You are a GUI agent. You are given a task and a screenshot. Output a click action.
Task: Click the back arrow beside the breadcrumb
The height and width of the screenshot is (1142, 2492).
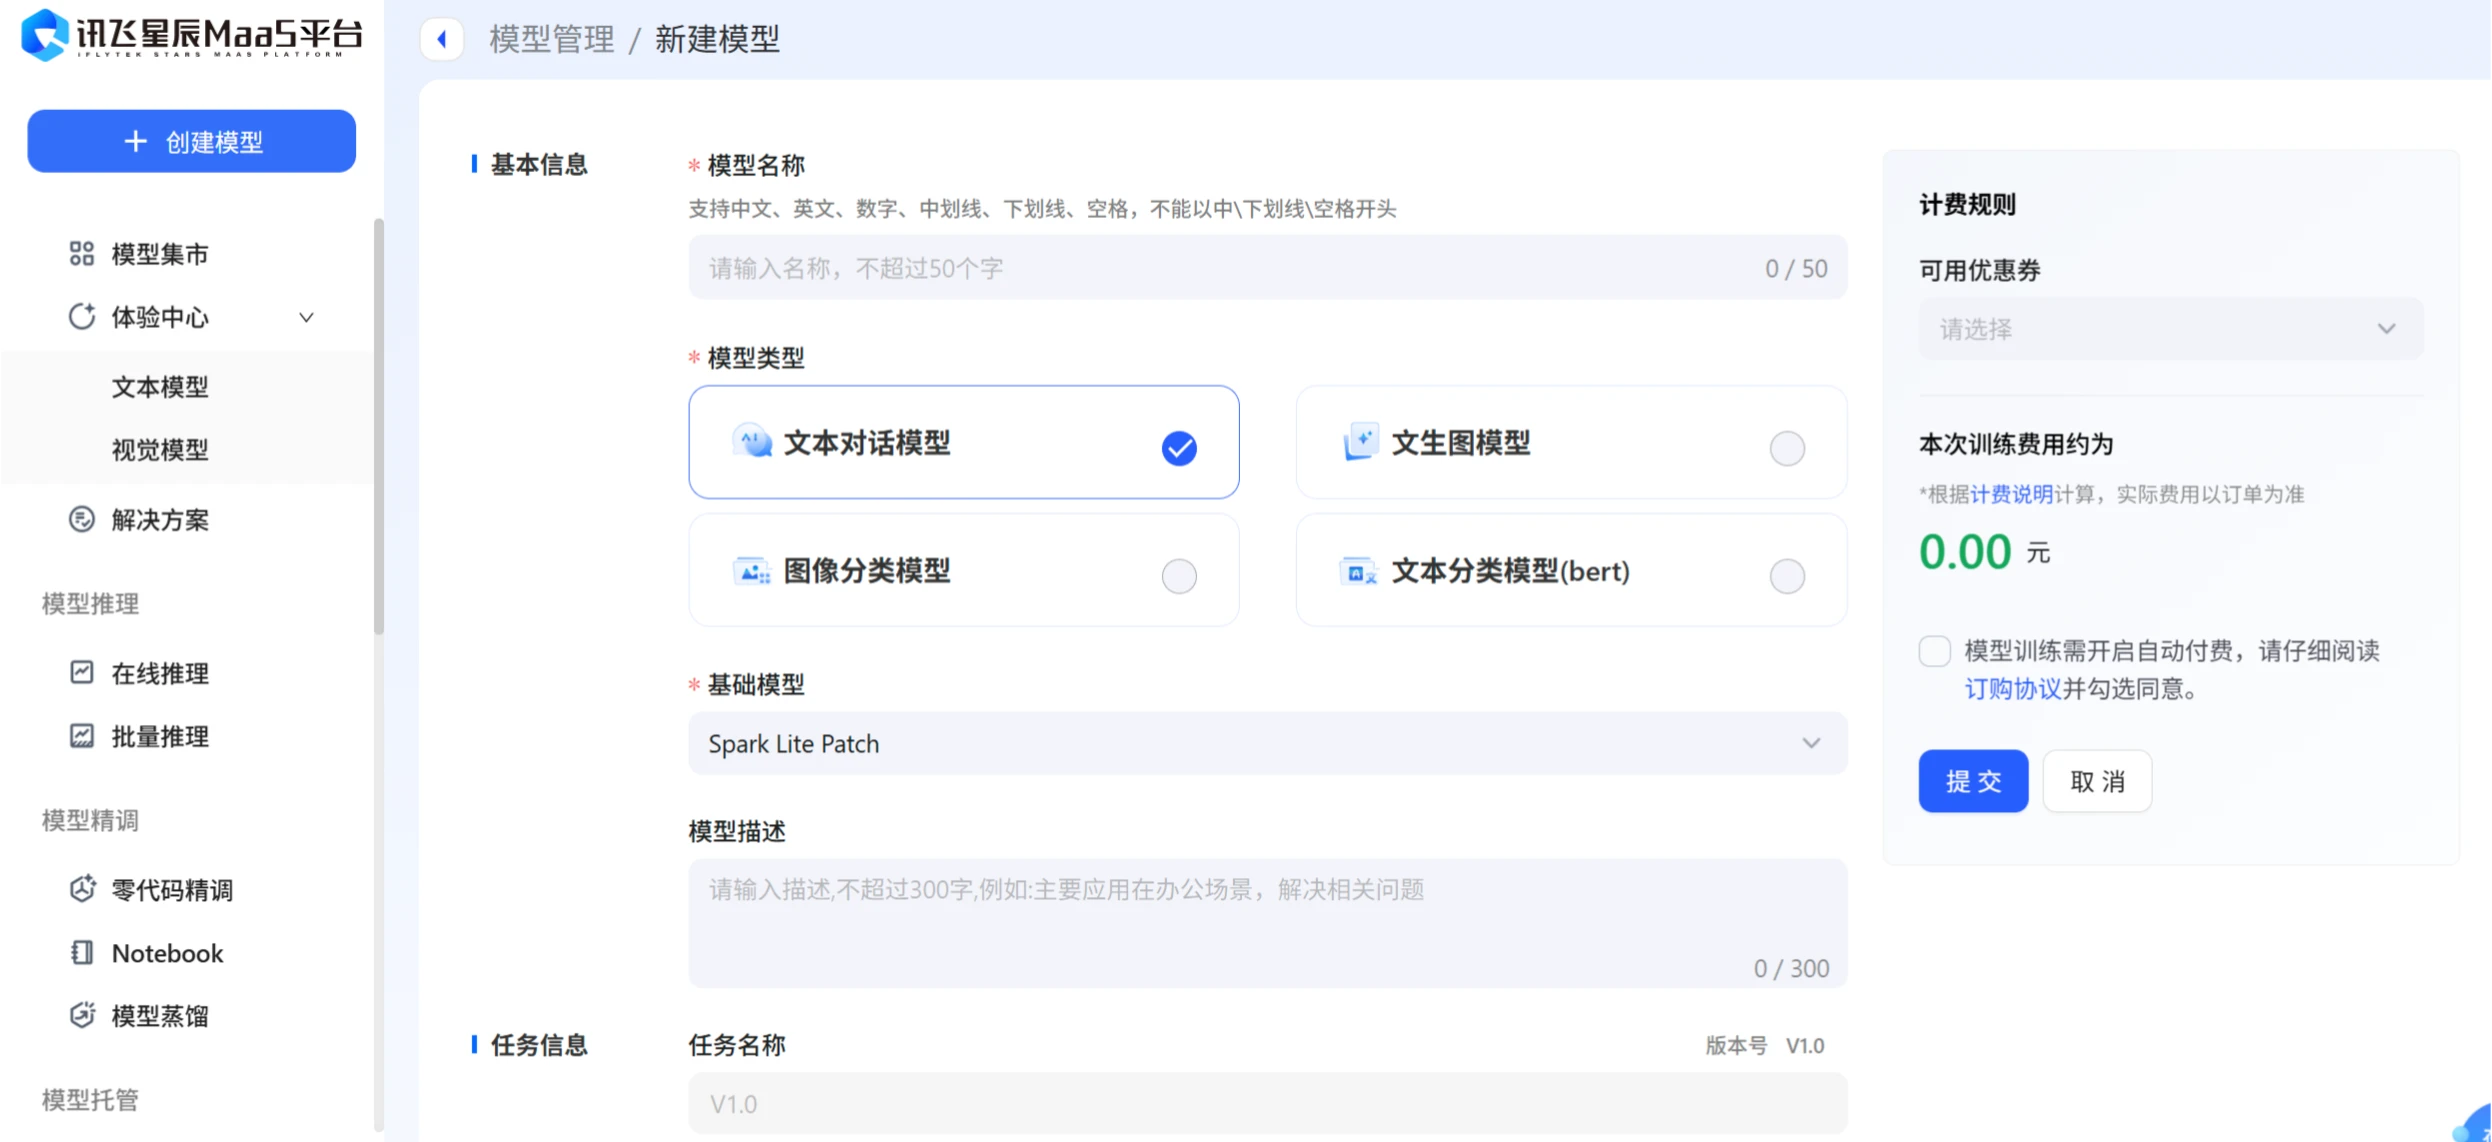tap(443, 38)
